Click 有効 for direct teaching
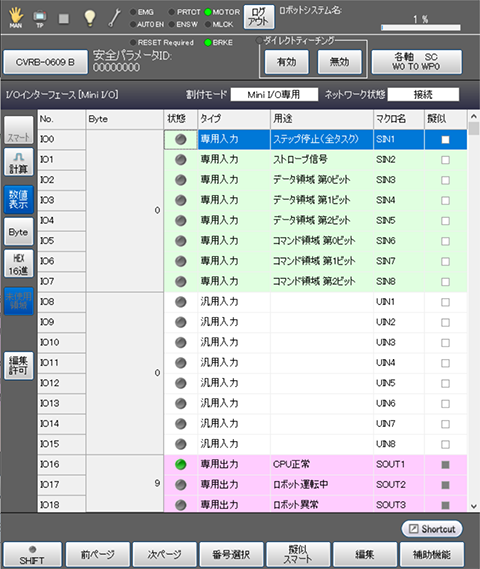This screenshot has width=480, height=569. [287, 62]
